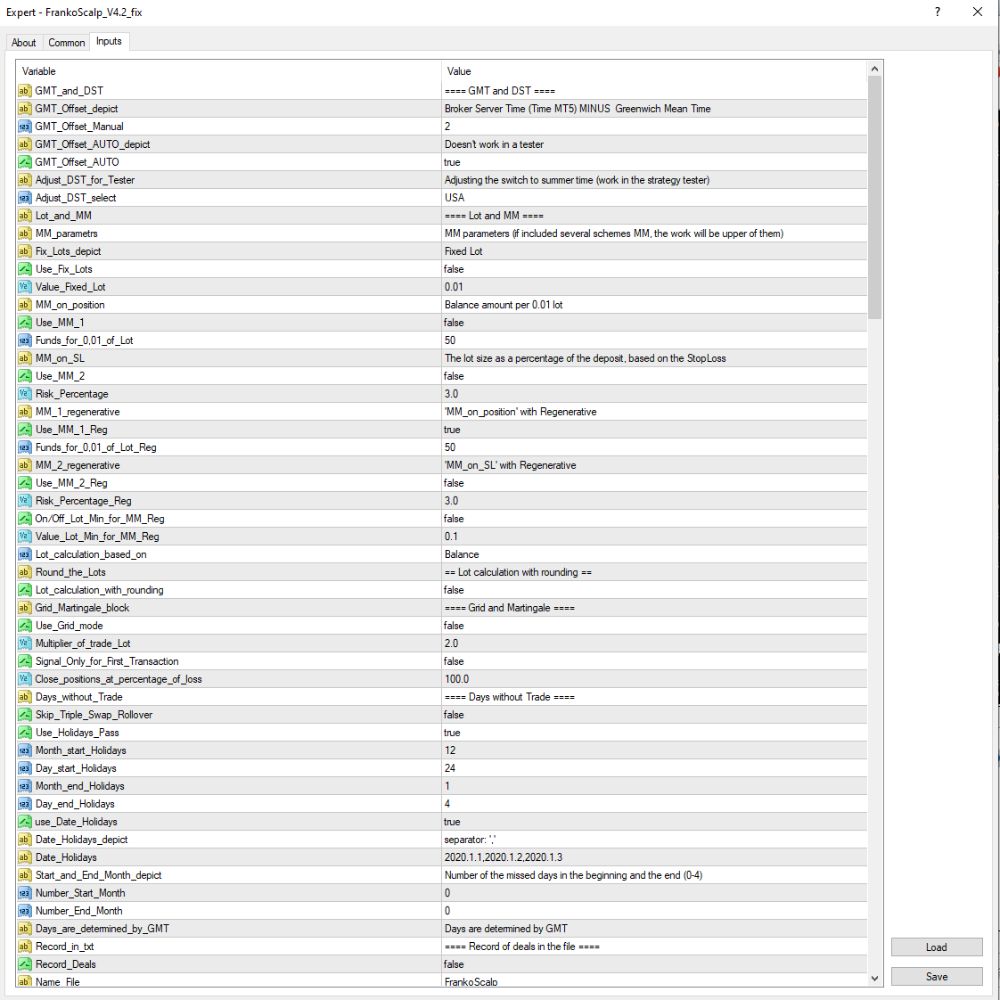Screen dimensions: 1000x1000
Task: Click the icon beside Value_Fixed_Lot
Action: tap(25, 287)
